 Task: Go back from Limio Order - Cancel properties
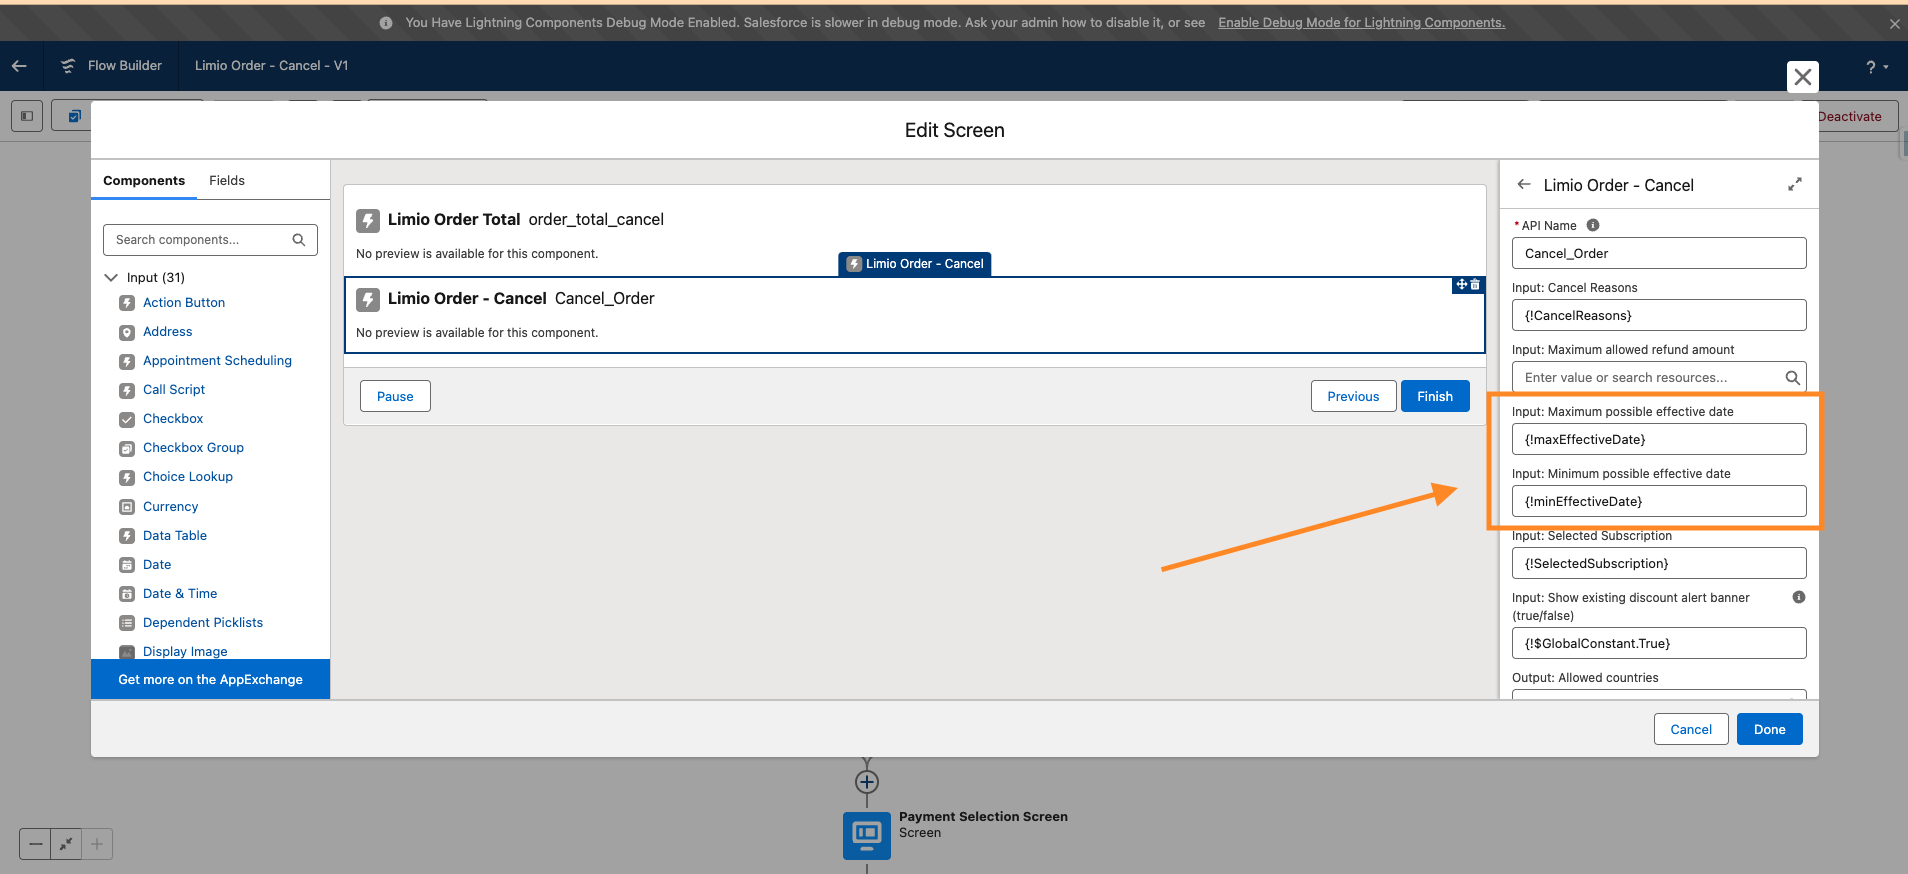[x=1524, y=185]
